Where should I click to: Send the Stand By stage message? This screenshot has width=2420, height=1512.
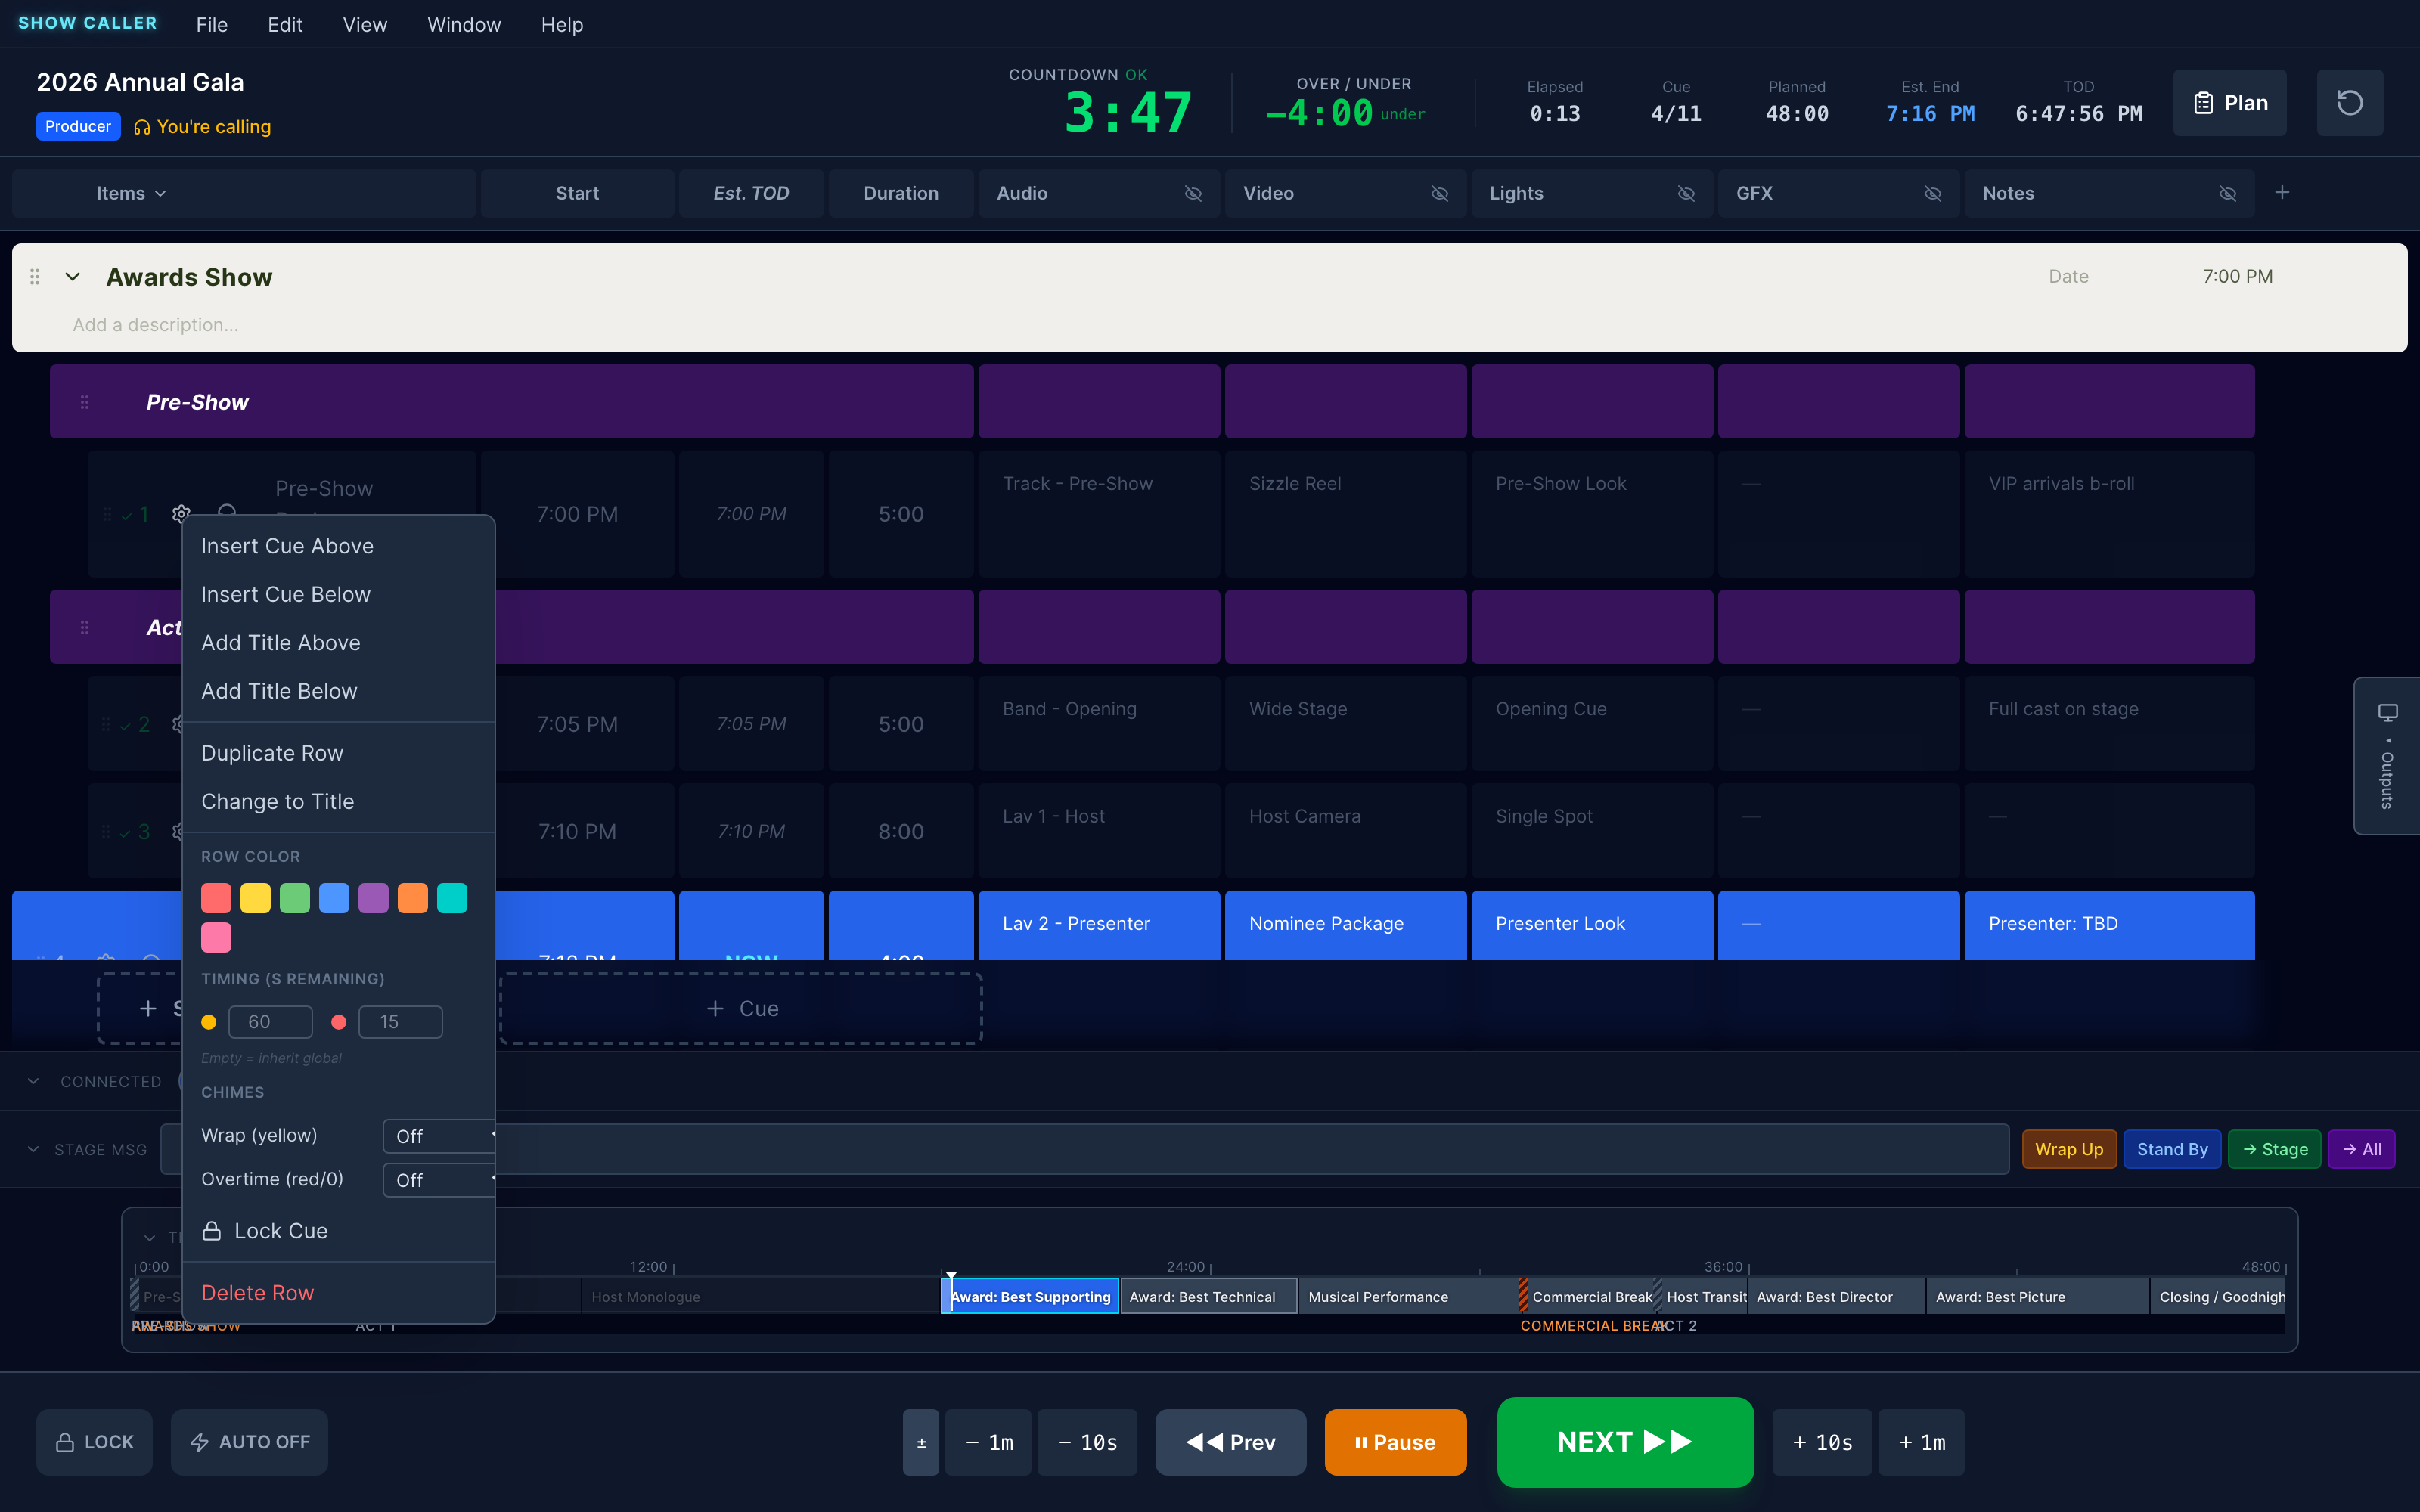(2172, 1150)
